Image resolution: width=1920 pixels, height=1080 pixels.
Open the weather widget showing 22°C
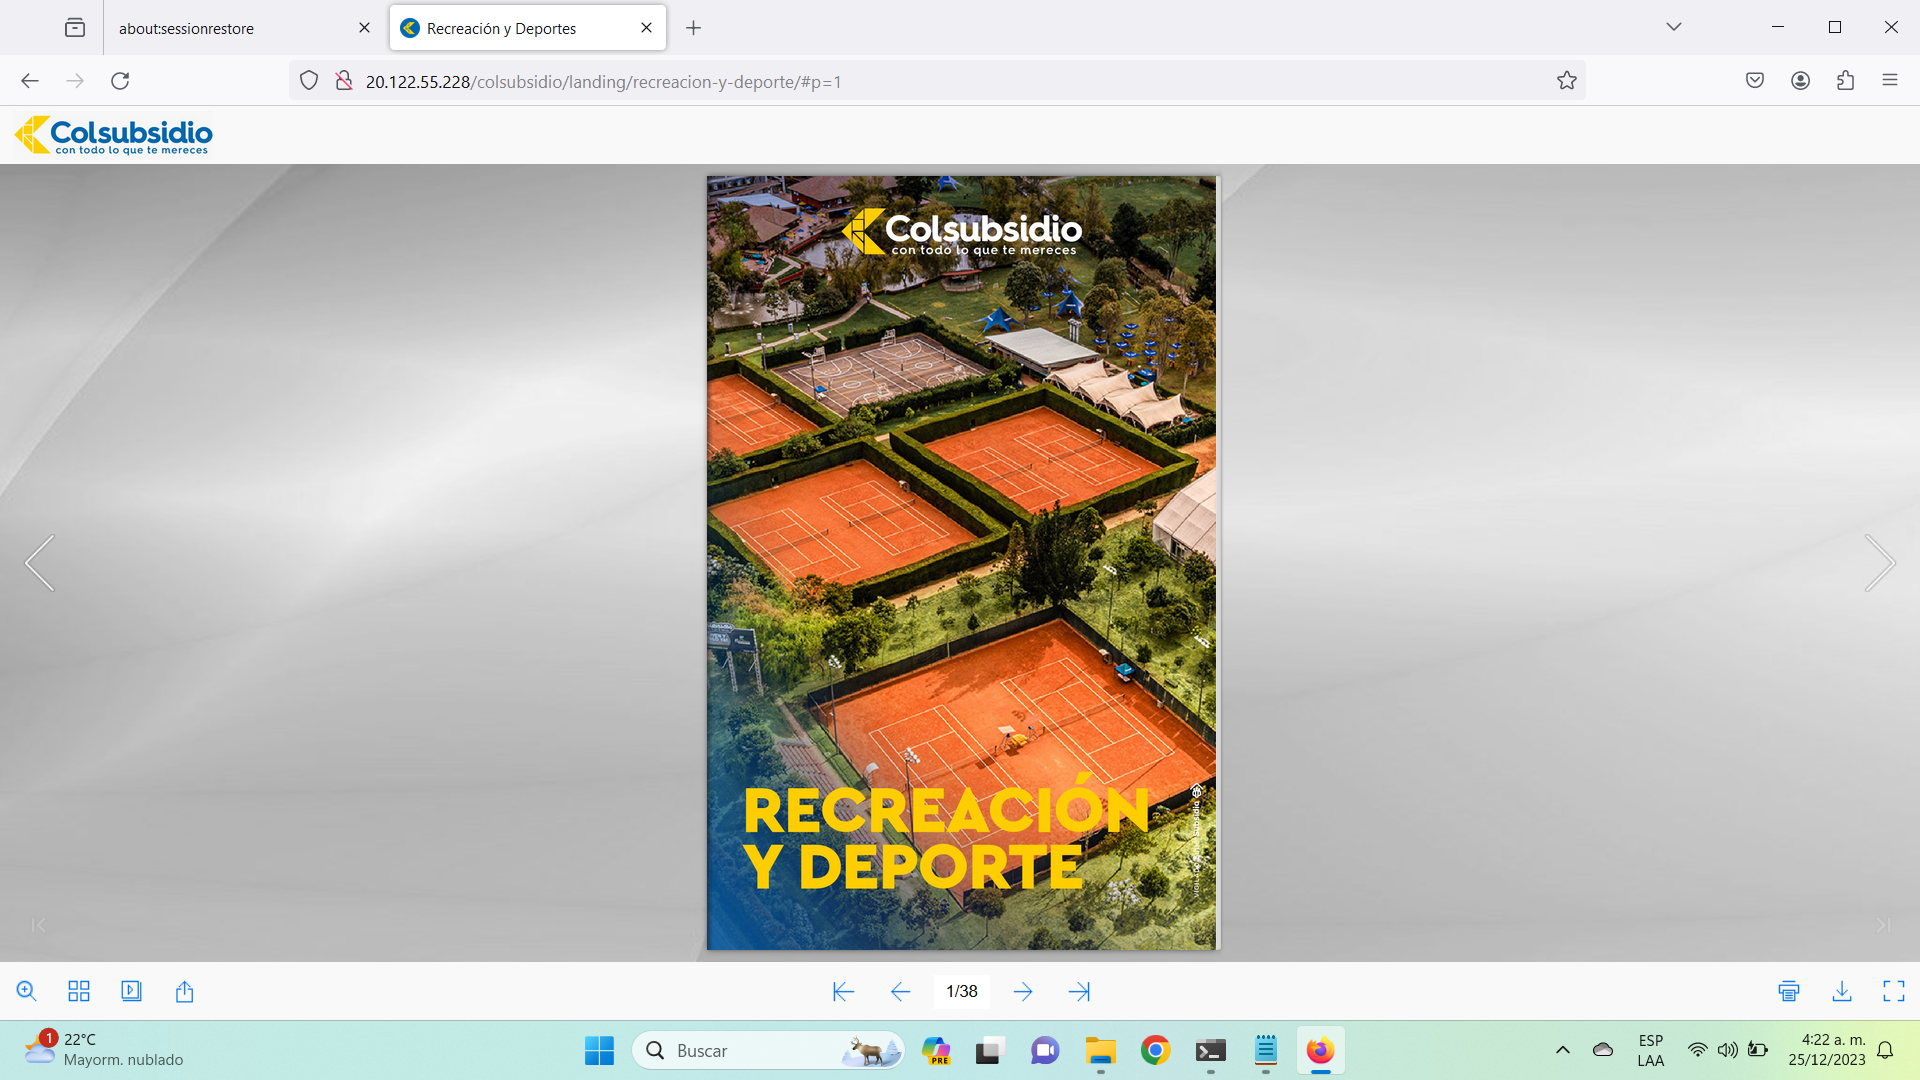point(104,1050)
